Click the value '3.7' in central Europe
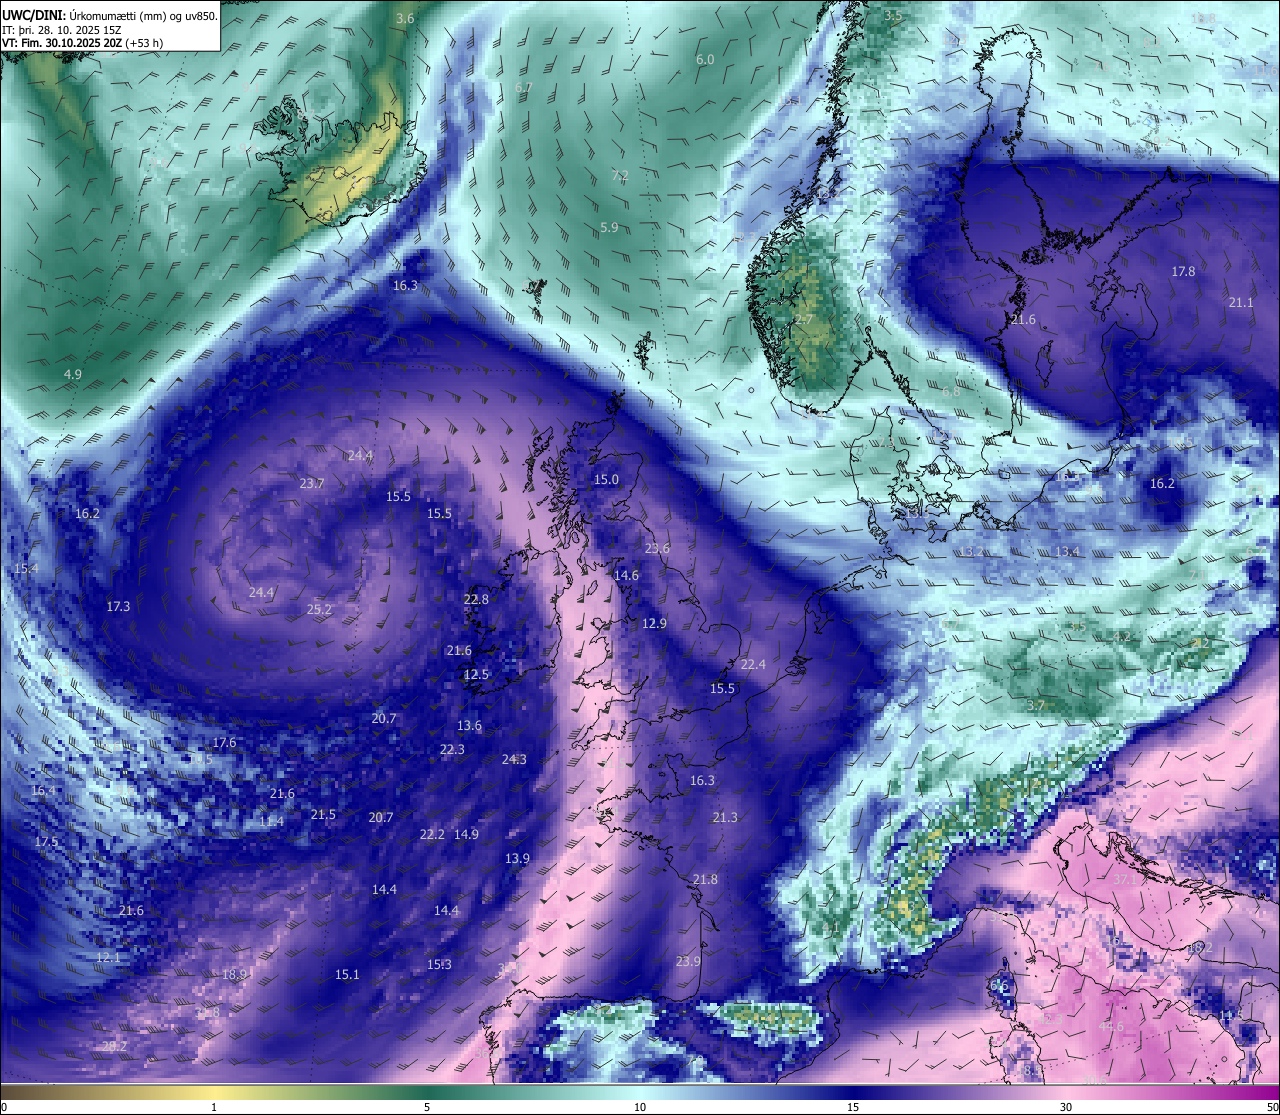This screenshot has height=1115, width=1280. [1035, 706]
